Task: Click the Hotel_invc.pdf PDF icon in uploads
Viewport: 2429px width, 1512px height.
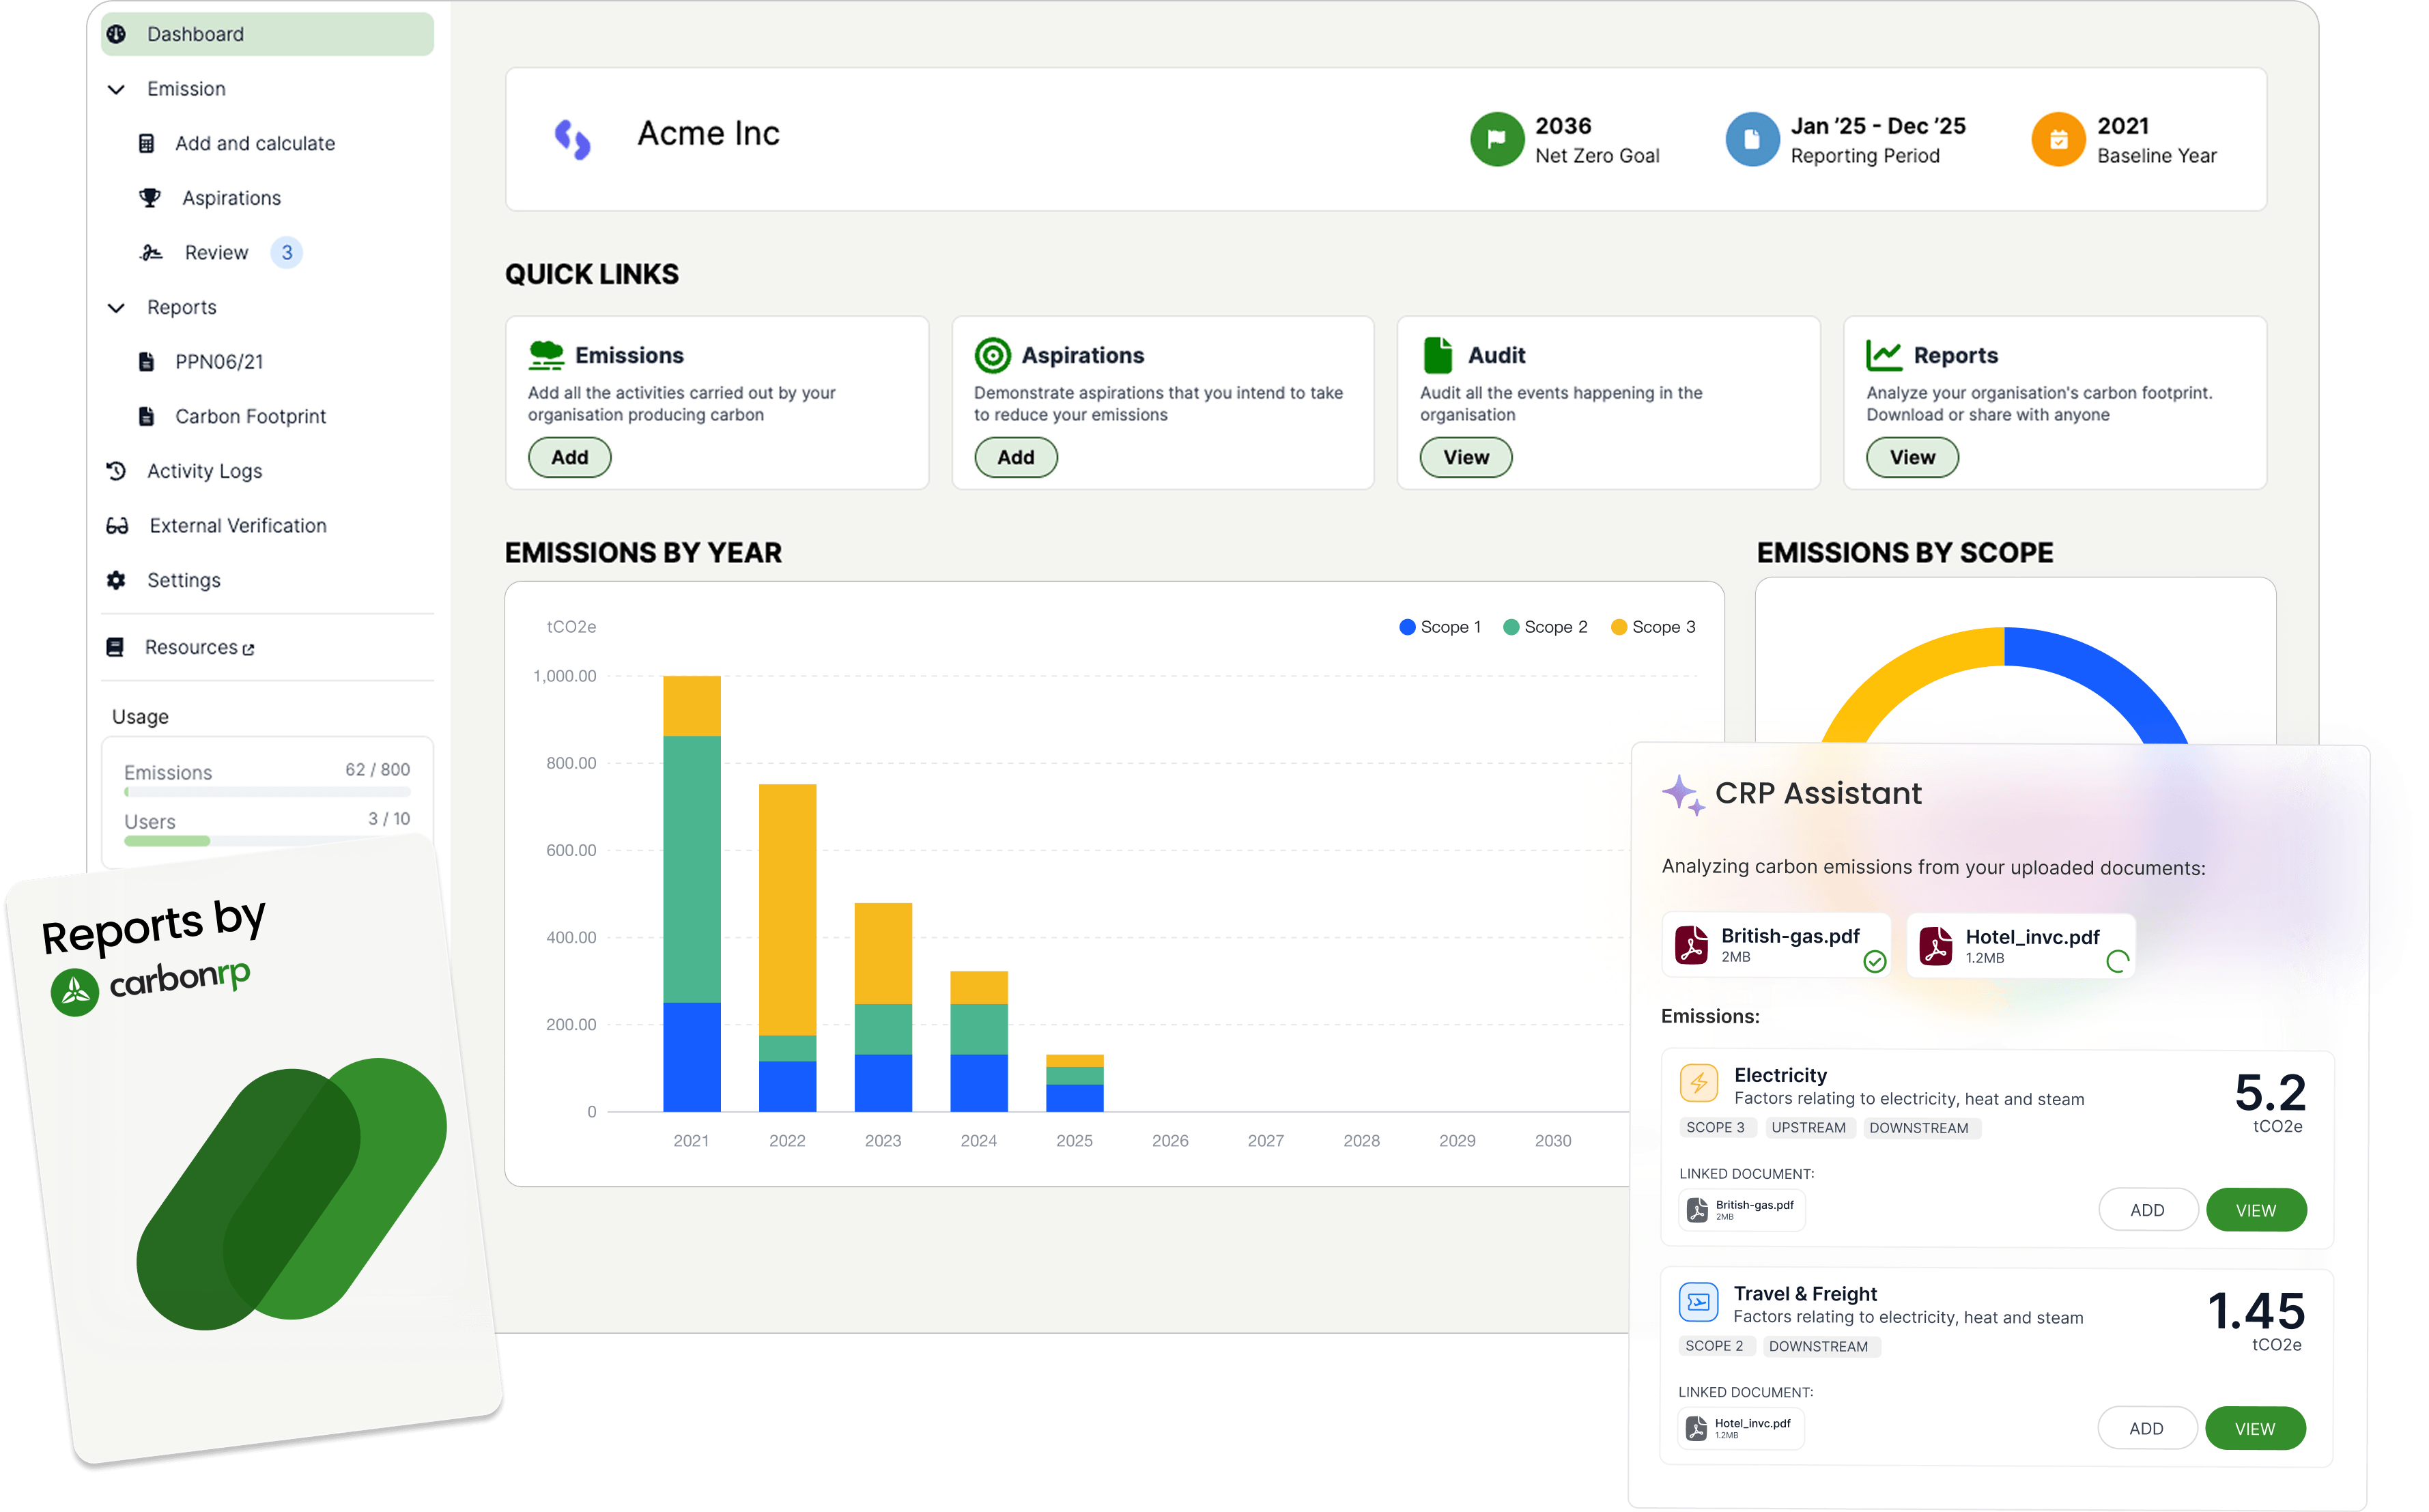Action: [1936, 945]
